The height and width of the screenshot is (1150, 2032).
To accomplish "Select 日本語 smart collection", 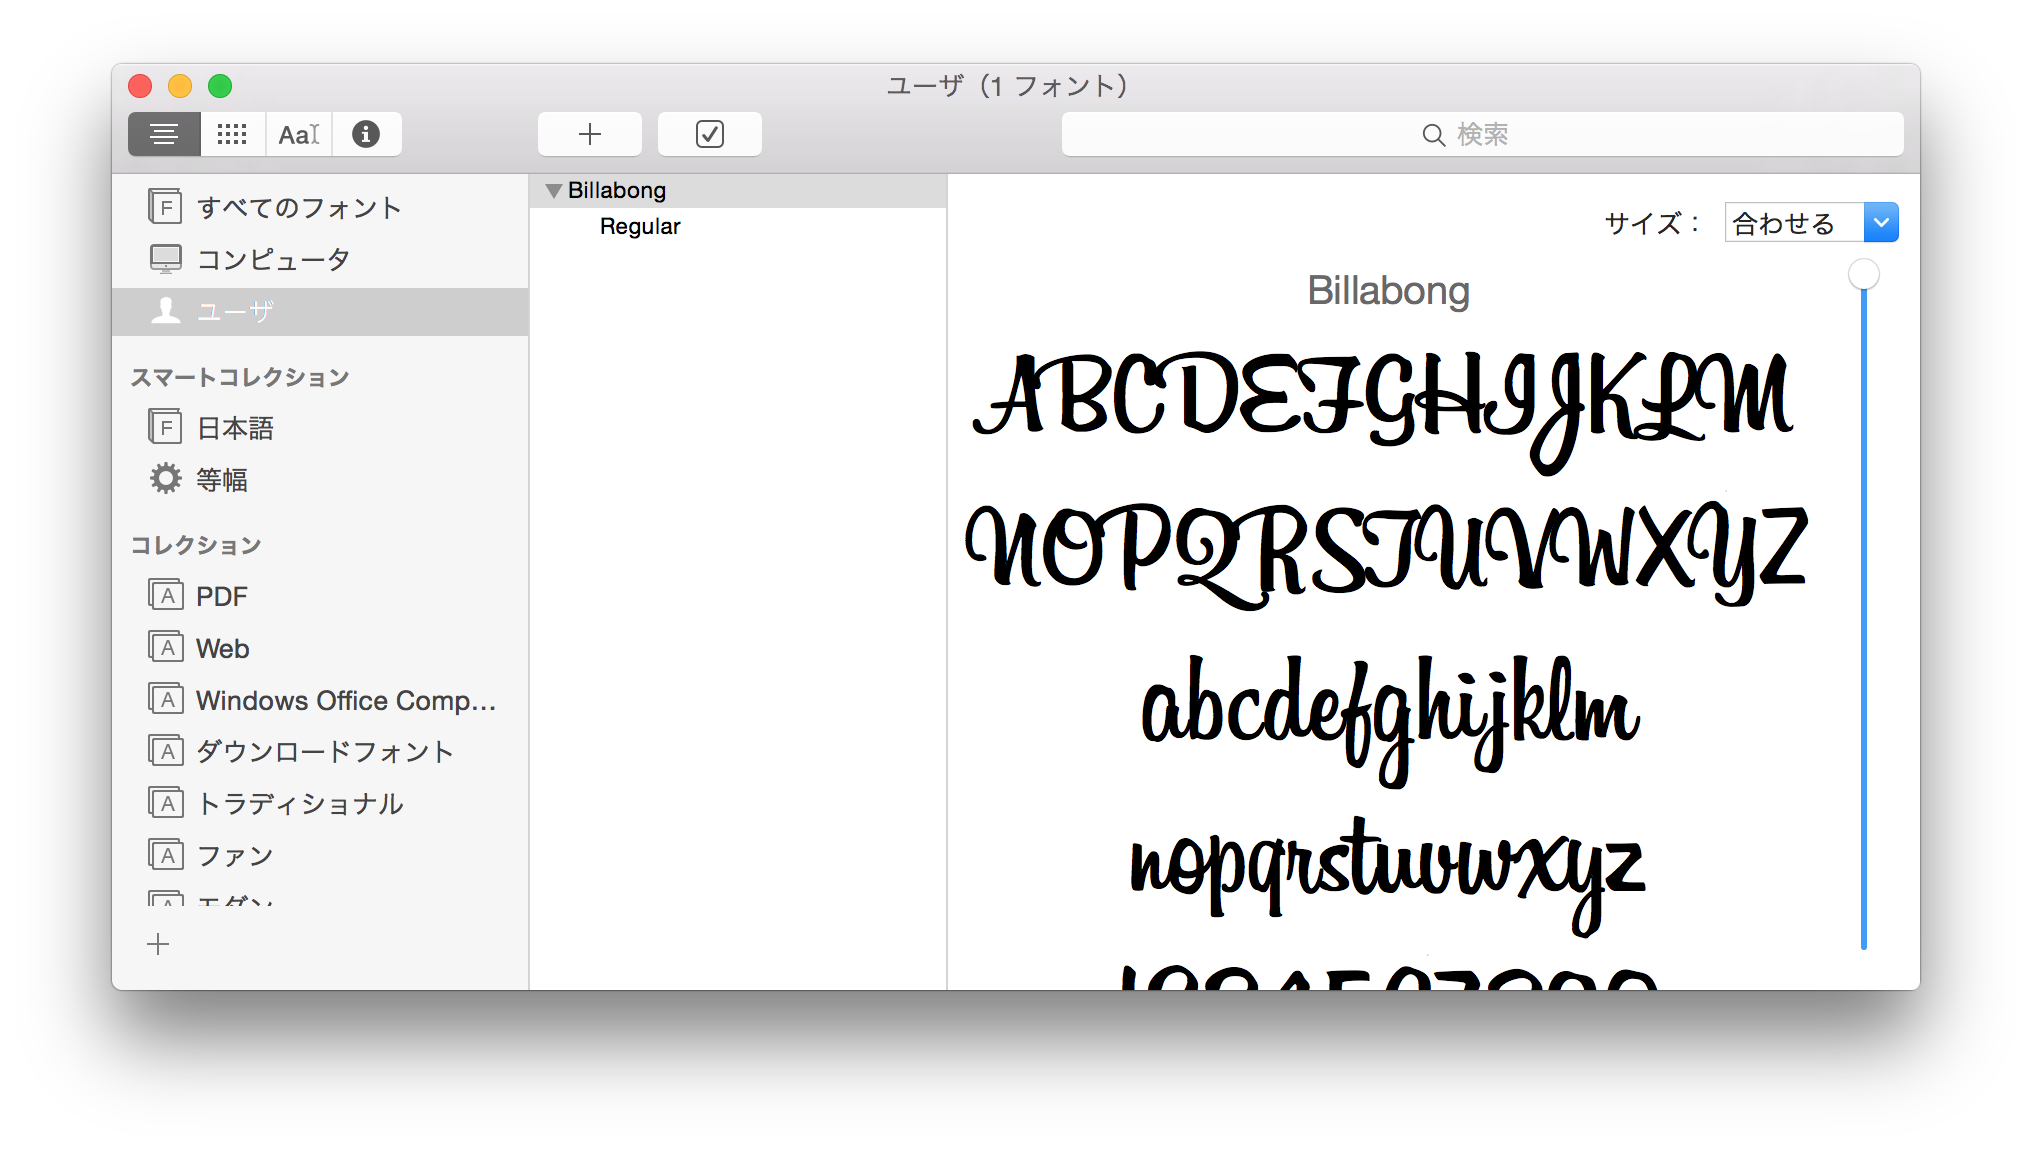I will tap(234, 428).
